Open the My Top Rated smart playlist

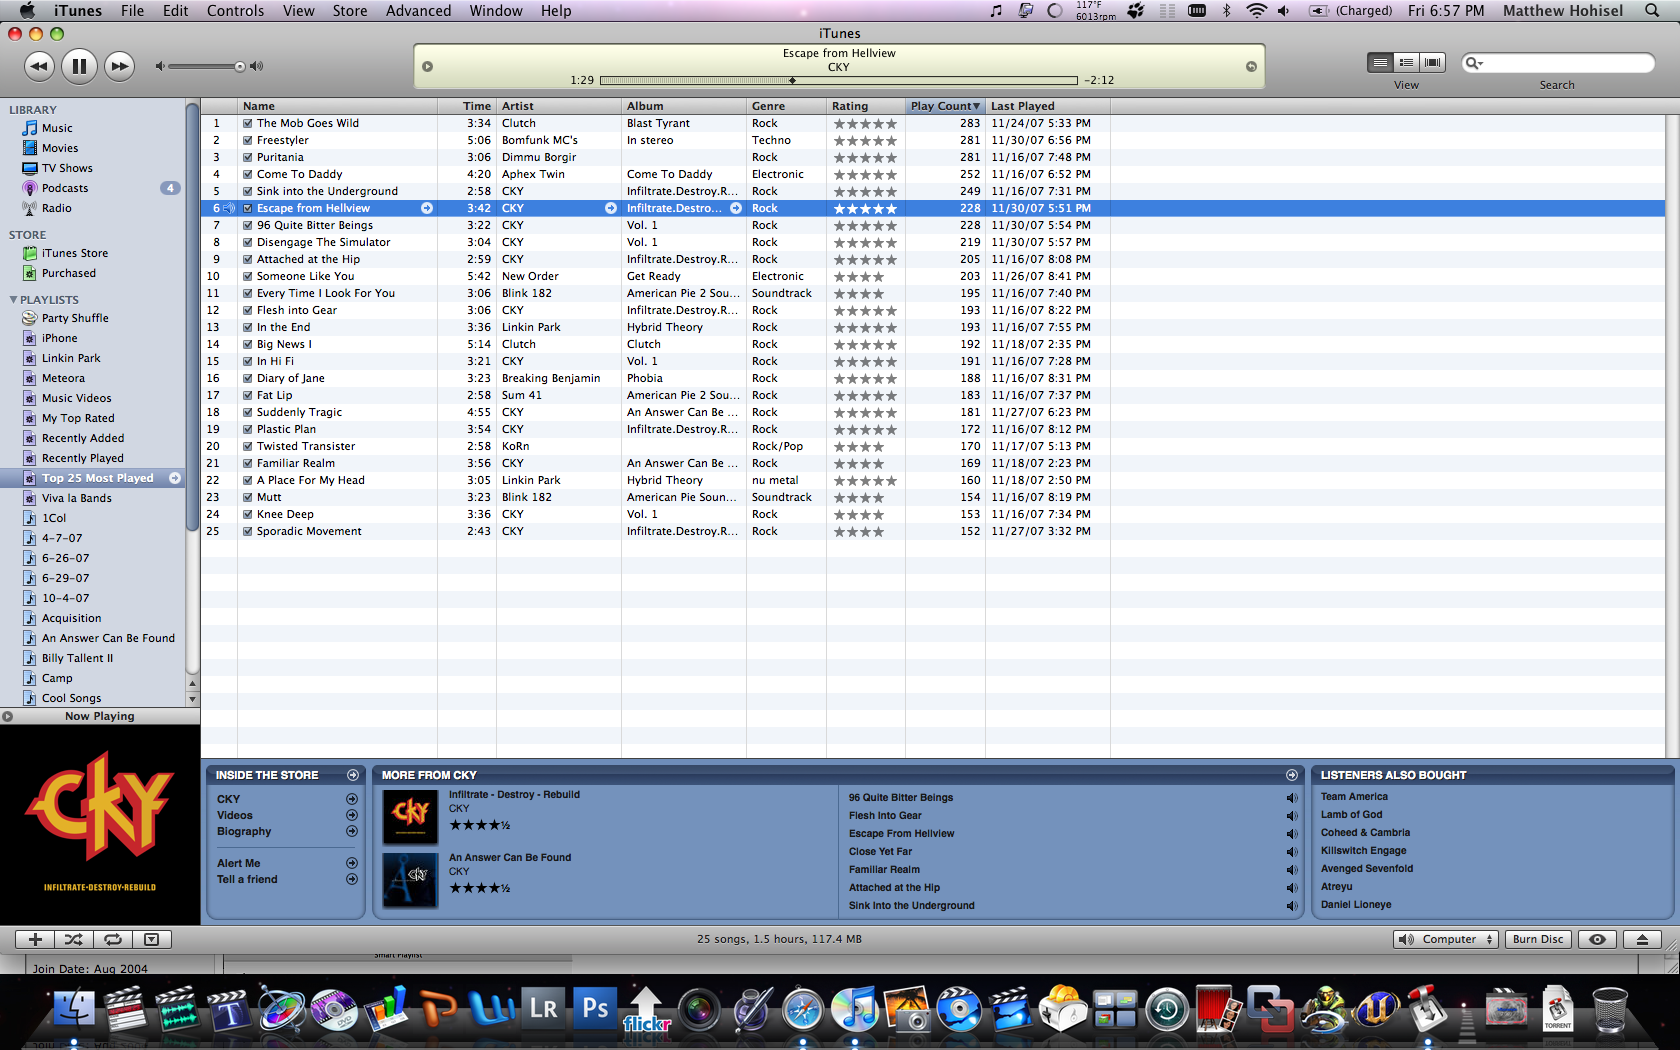pos(78,418)
